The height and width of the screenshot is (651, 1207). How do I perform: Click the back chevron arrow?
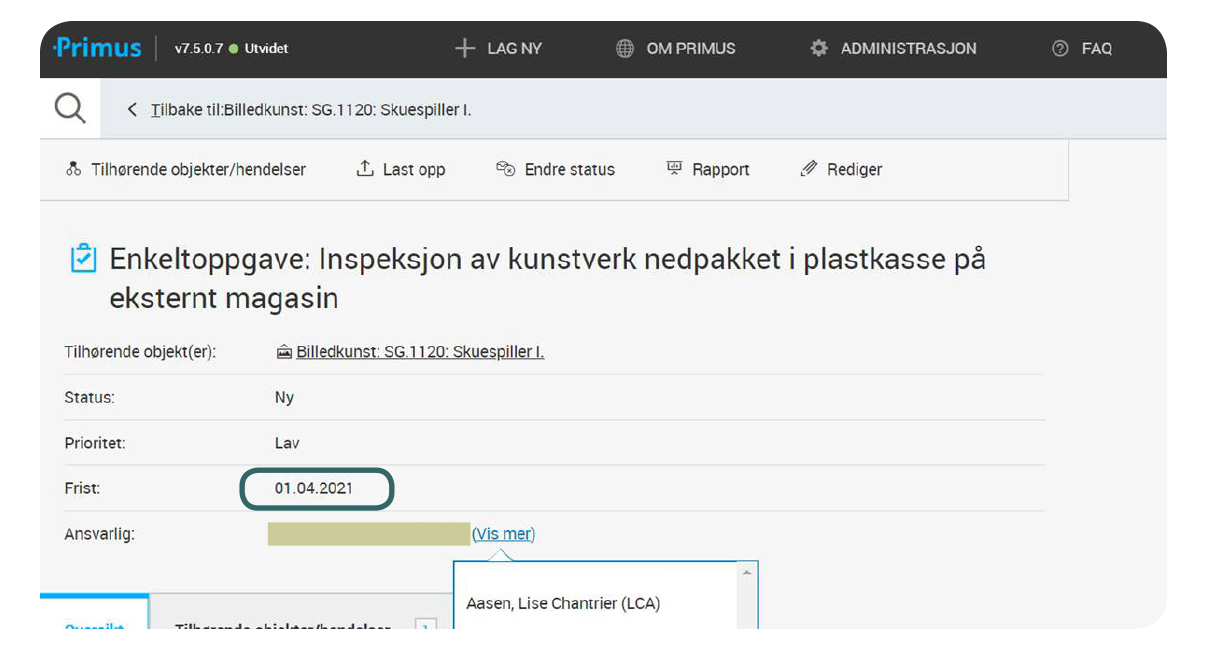coord(132,109)
